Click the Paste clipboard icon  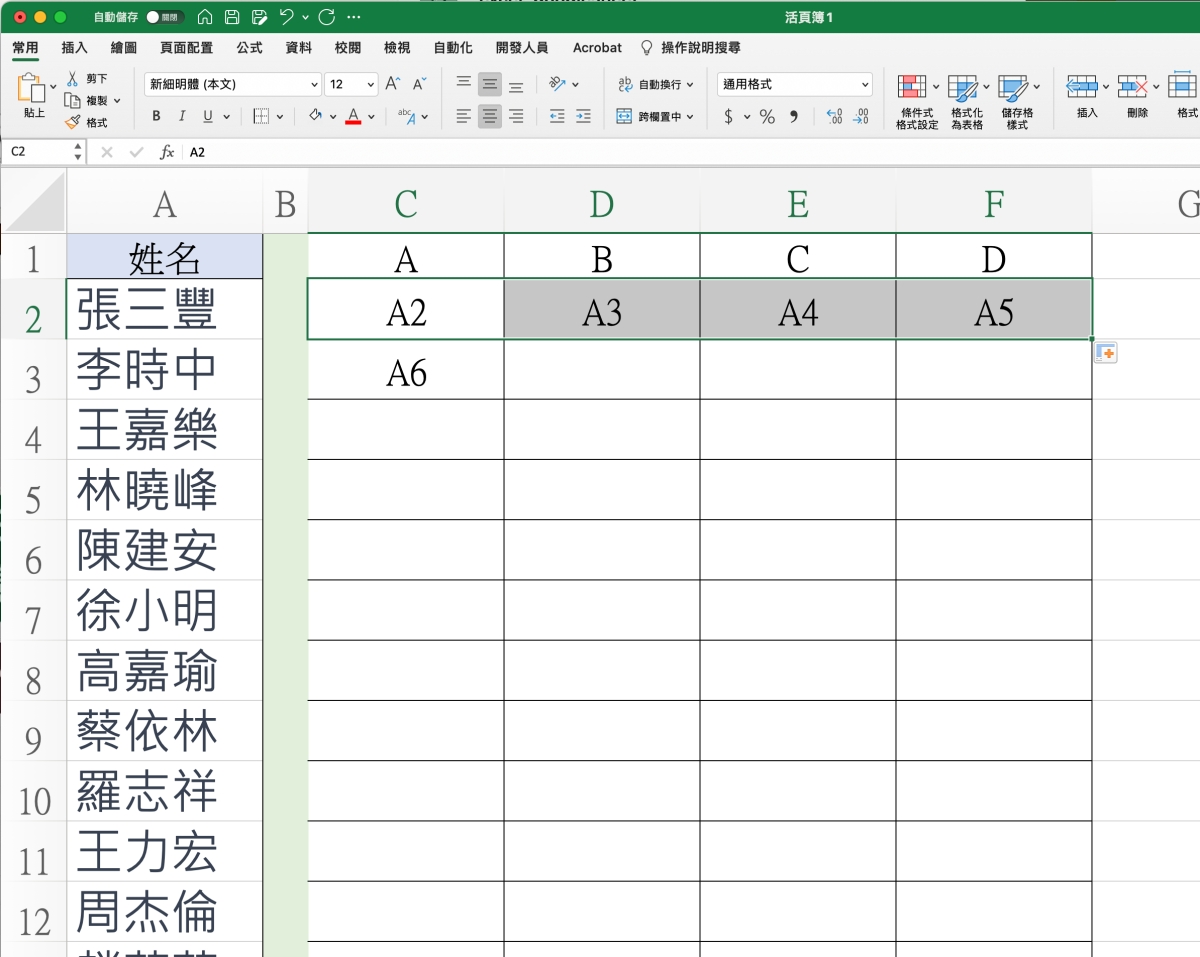coord(32,88)
